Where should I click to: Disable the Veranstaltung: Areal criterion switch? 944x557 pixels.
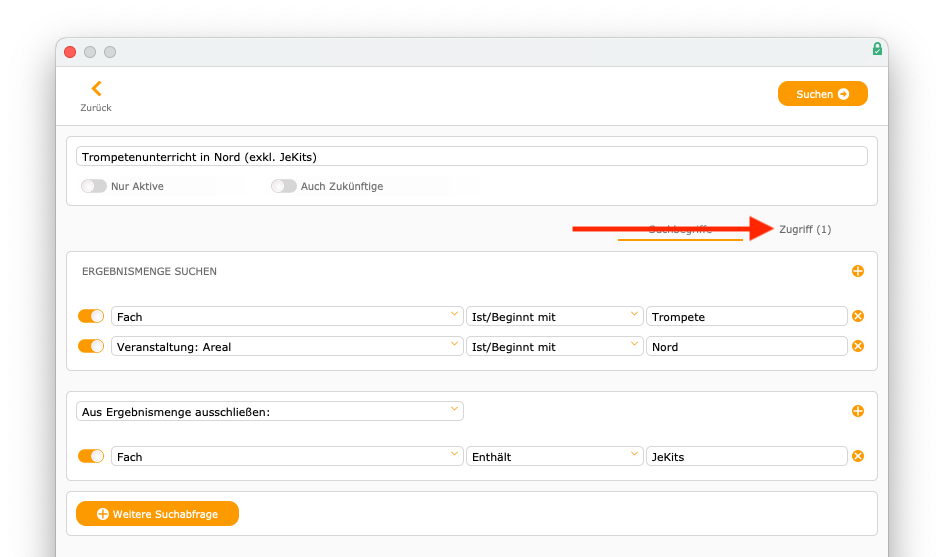point(91,346)
